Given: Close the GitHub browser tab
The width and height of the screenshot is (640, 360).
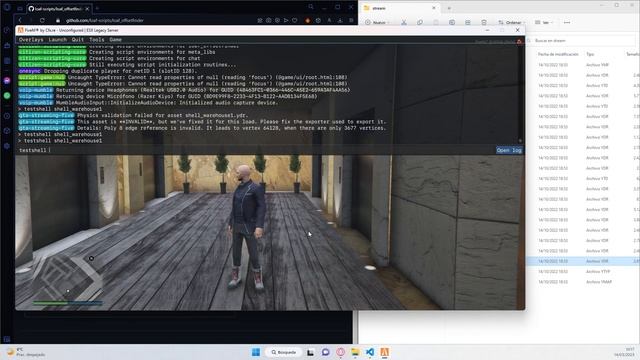Looking at the screenshot, I should tap(87, 9).
